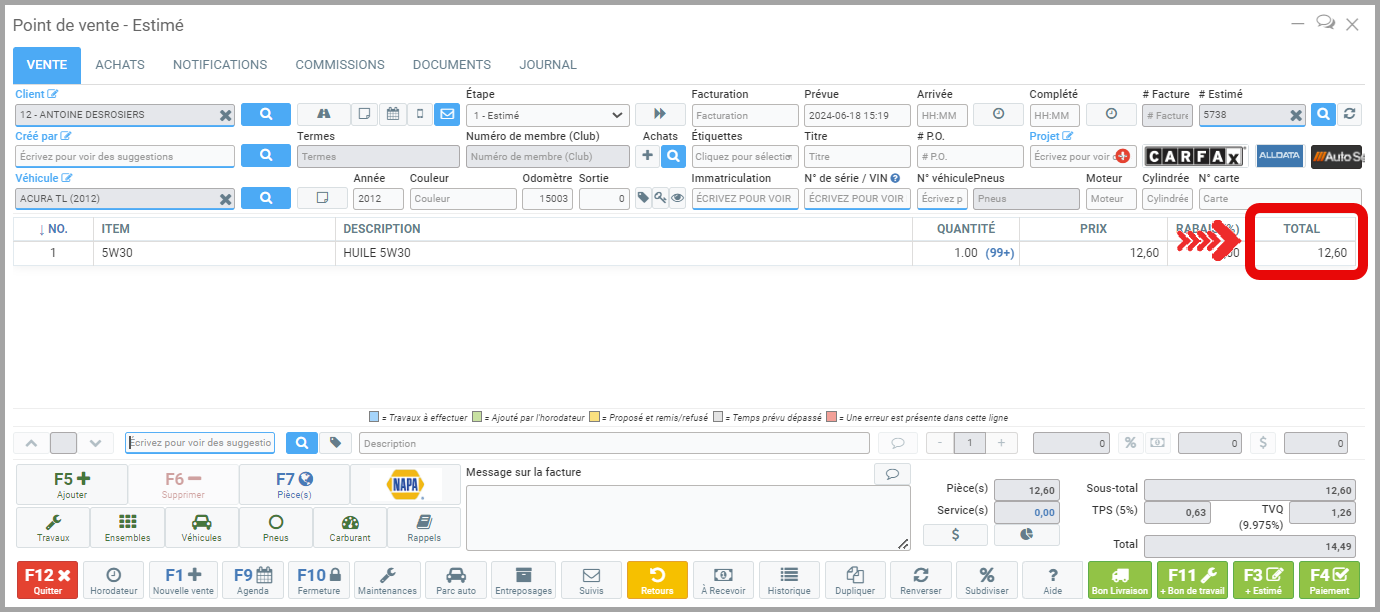Open the ALLDATA integration
This screenshot has height=612, width=1380.
pyautogui.click(x=1280, y=156)
